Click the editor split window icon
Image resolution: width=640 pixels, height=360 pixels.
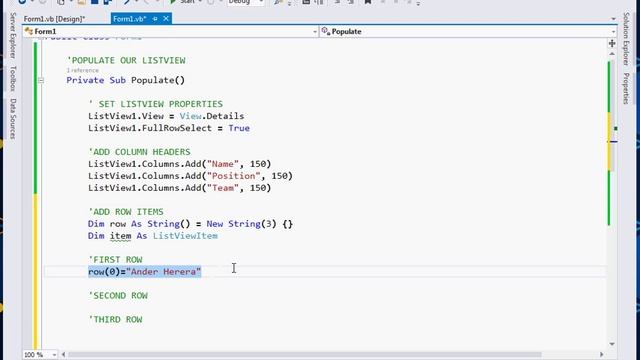coord(612,44)
